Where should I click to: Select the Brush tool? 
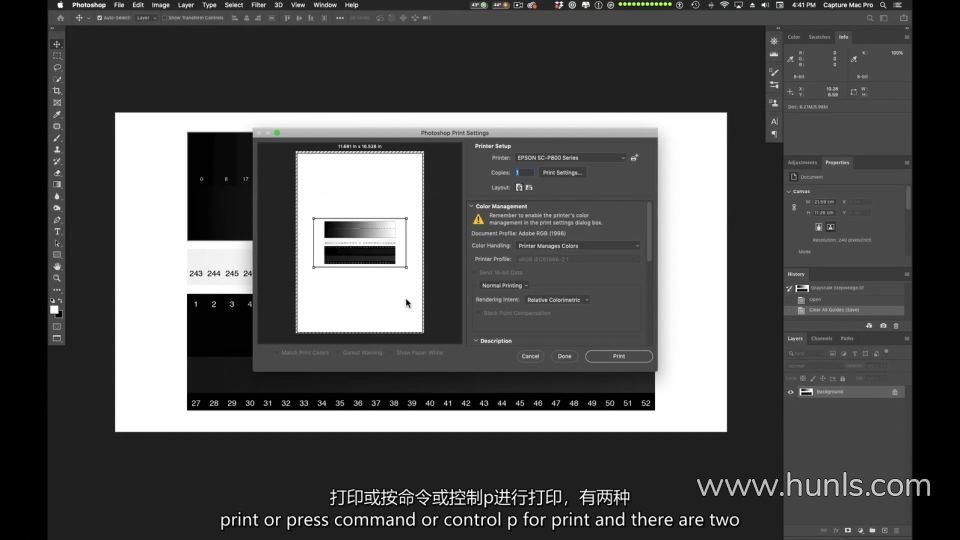57,138
